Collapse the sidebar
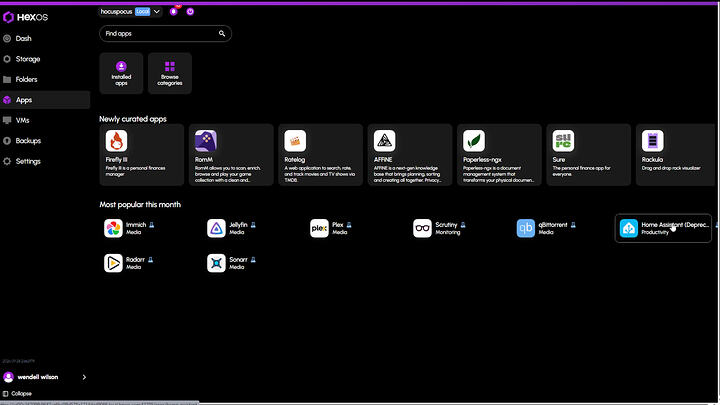The image size is (720, 405). coord(17,394)
